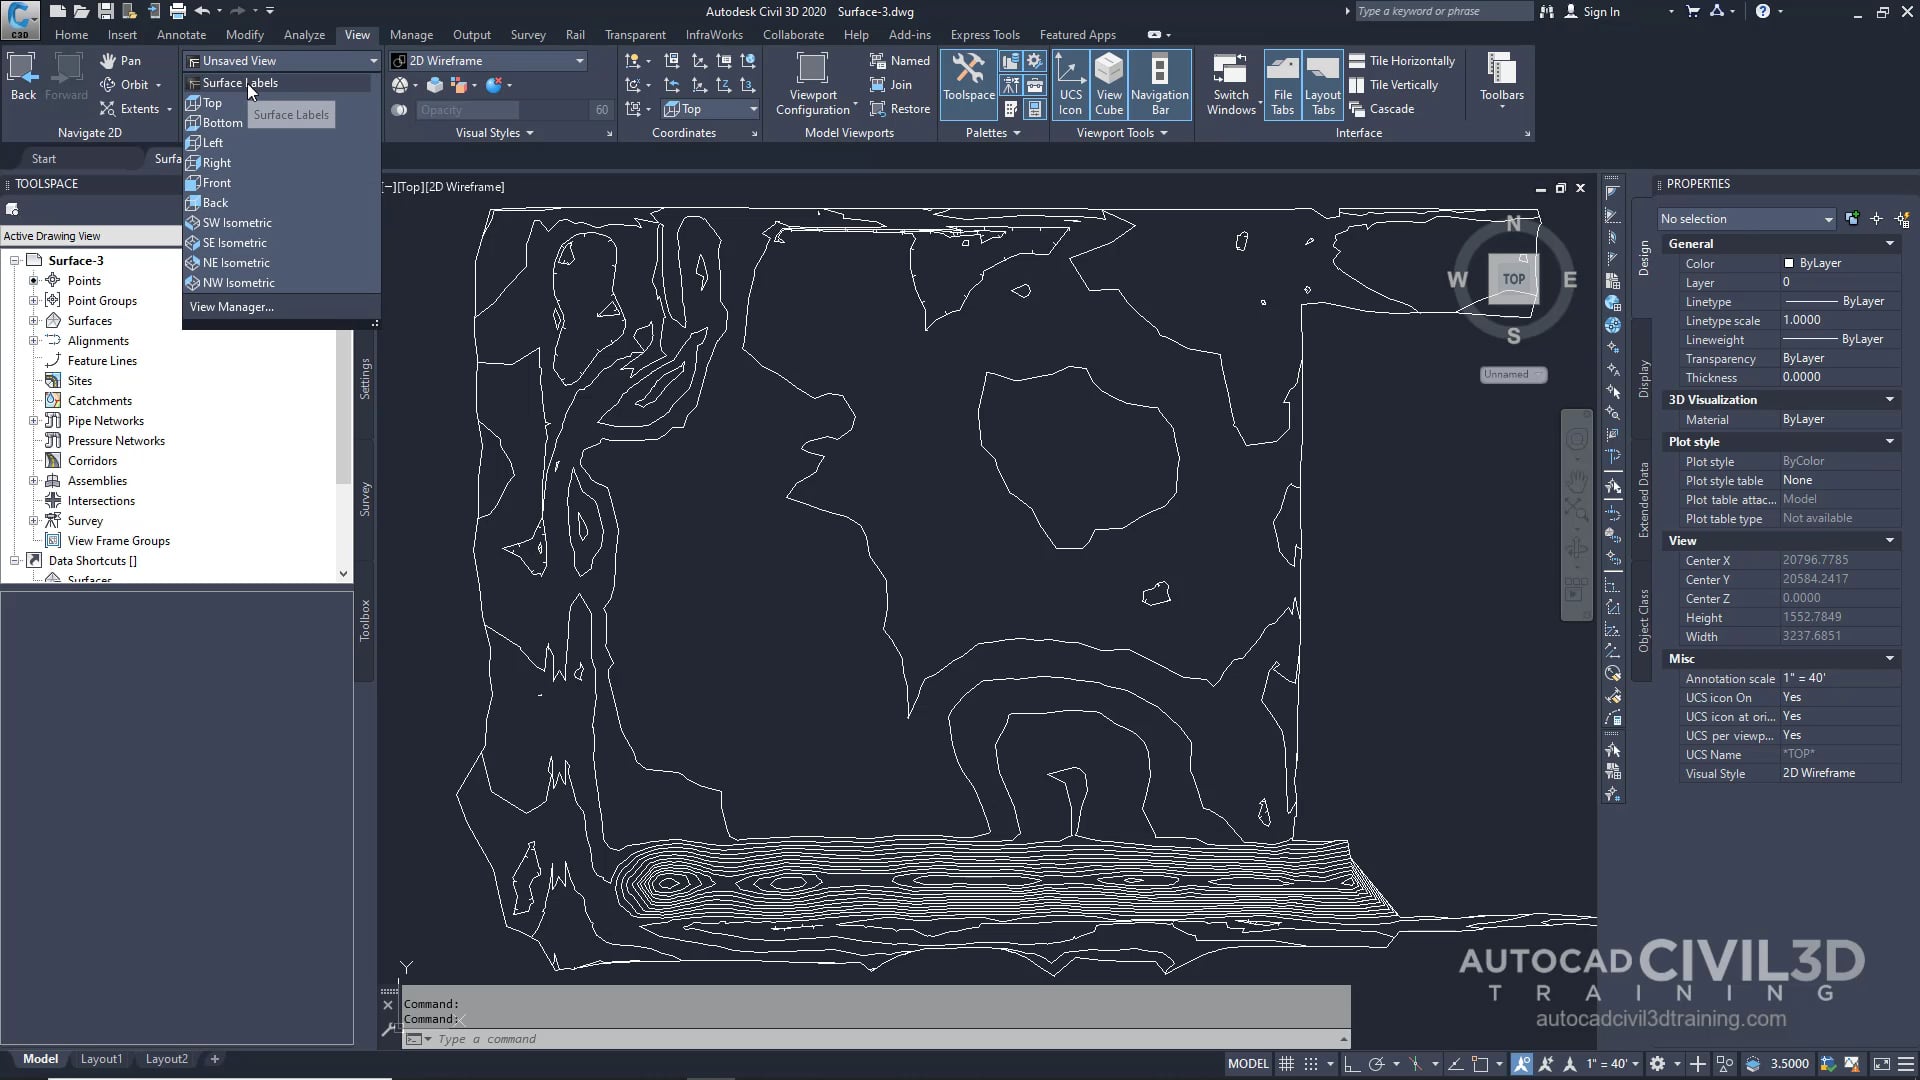Toggle Layout Tabs display button
Viewport: 1920px width, 1080px height.
click(1322, 84)
